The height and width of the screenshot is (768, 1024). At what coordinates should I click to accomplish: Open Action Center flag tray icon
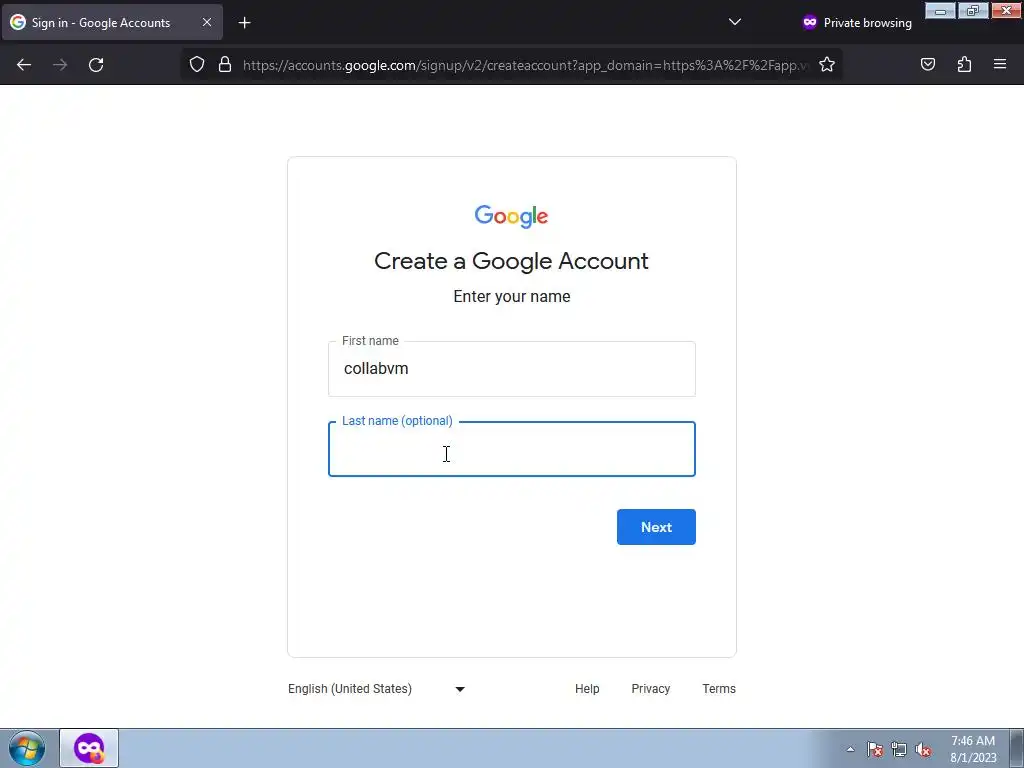[x=875, y=749]
